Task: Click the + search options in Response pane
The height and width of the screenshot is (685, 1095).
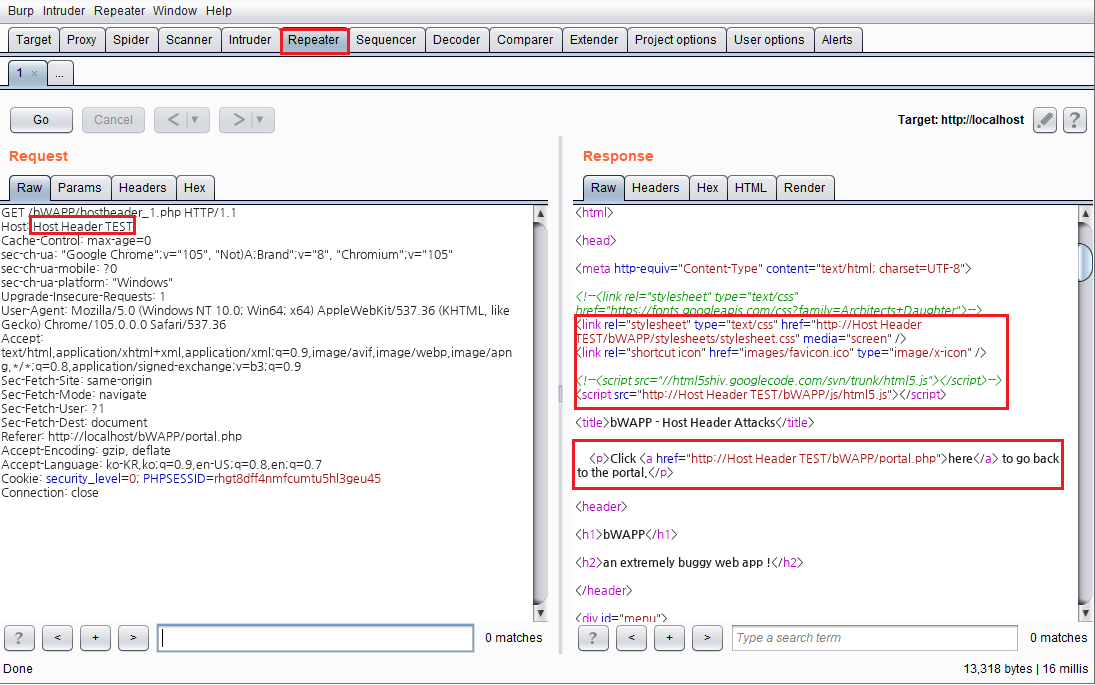Action: click(x=669, y=638)
